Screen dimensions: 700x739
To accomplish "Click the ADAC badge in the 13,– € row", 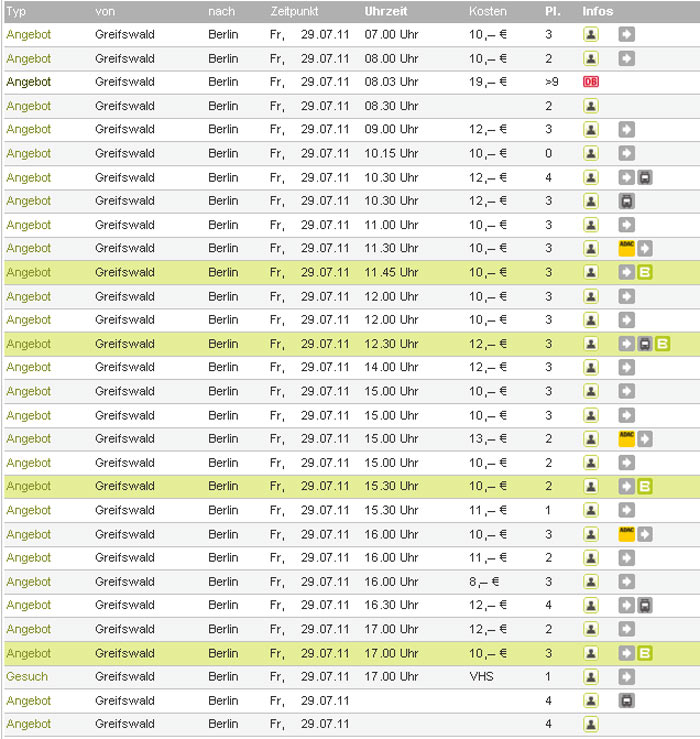I will (626, 438).
